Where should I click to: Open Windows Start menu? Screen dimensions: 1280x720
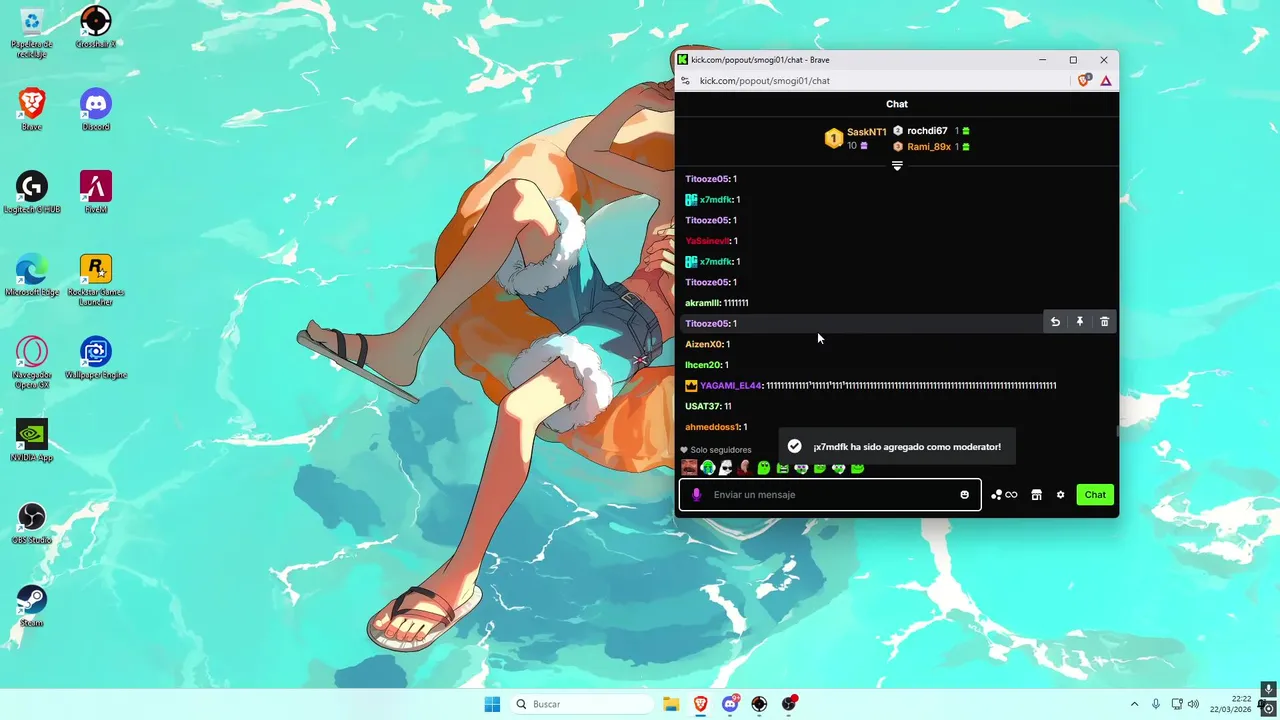[x=492, y=705]
